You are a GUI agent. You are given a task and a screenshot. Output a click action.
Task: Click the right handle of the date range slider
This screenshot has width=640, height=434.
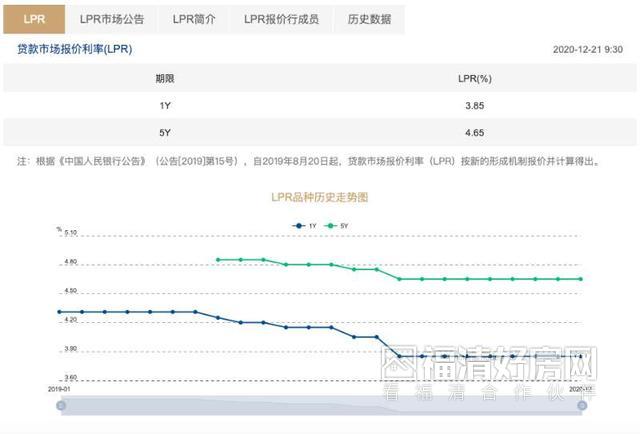pyautogui.click(x=582, y=405)
